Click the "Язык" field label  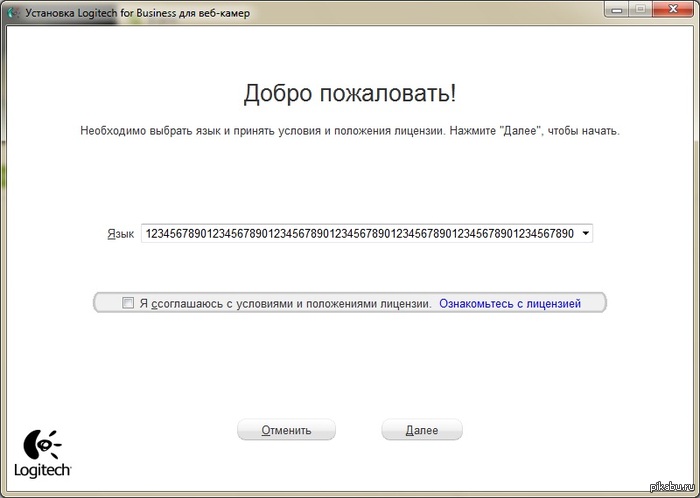click(x=120, y=234)
